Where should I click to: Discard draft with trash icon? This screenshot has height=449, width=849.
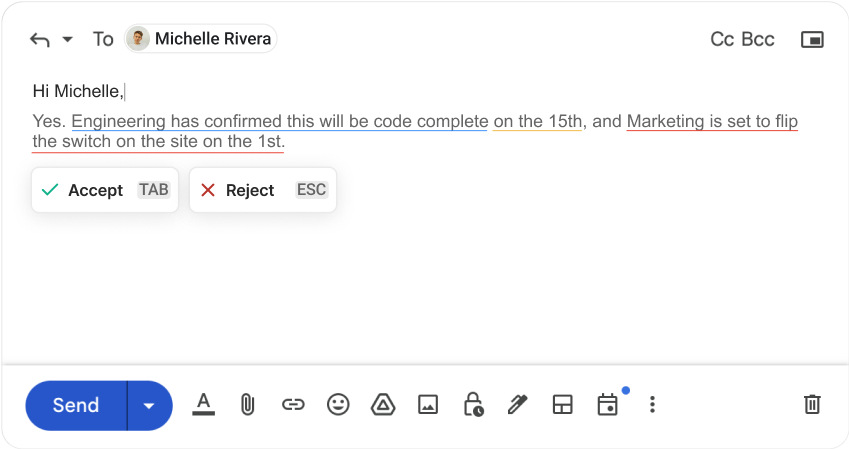tap(812, 405)
